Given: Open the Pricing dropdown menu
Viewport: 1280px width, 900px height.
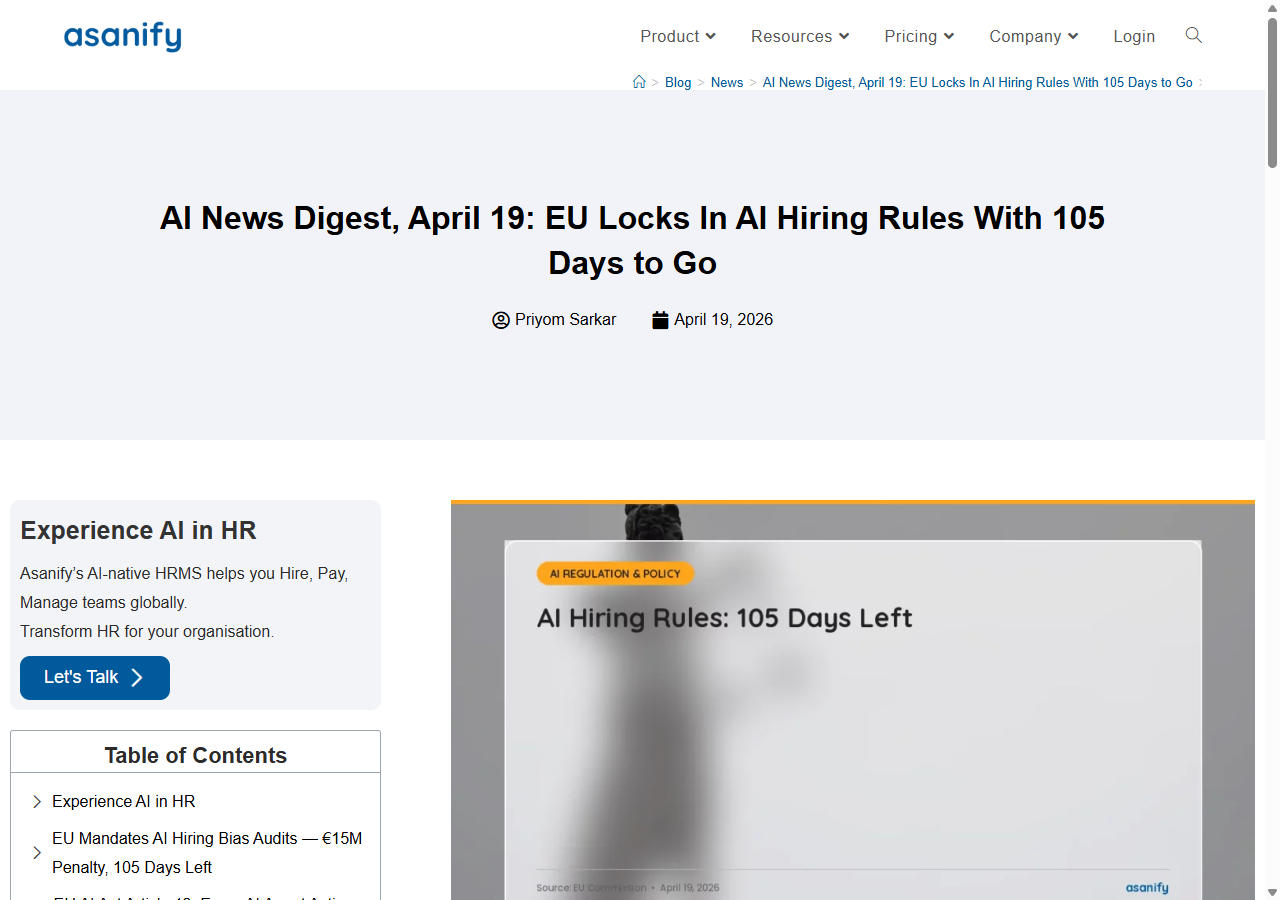Looking at the screenshot, I should (919, 36).
